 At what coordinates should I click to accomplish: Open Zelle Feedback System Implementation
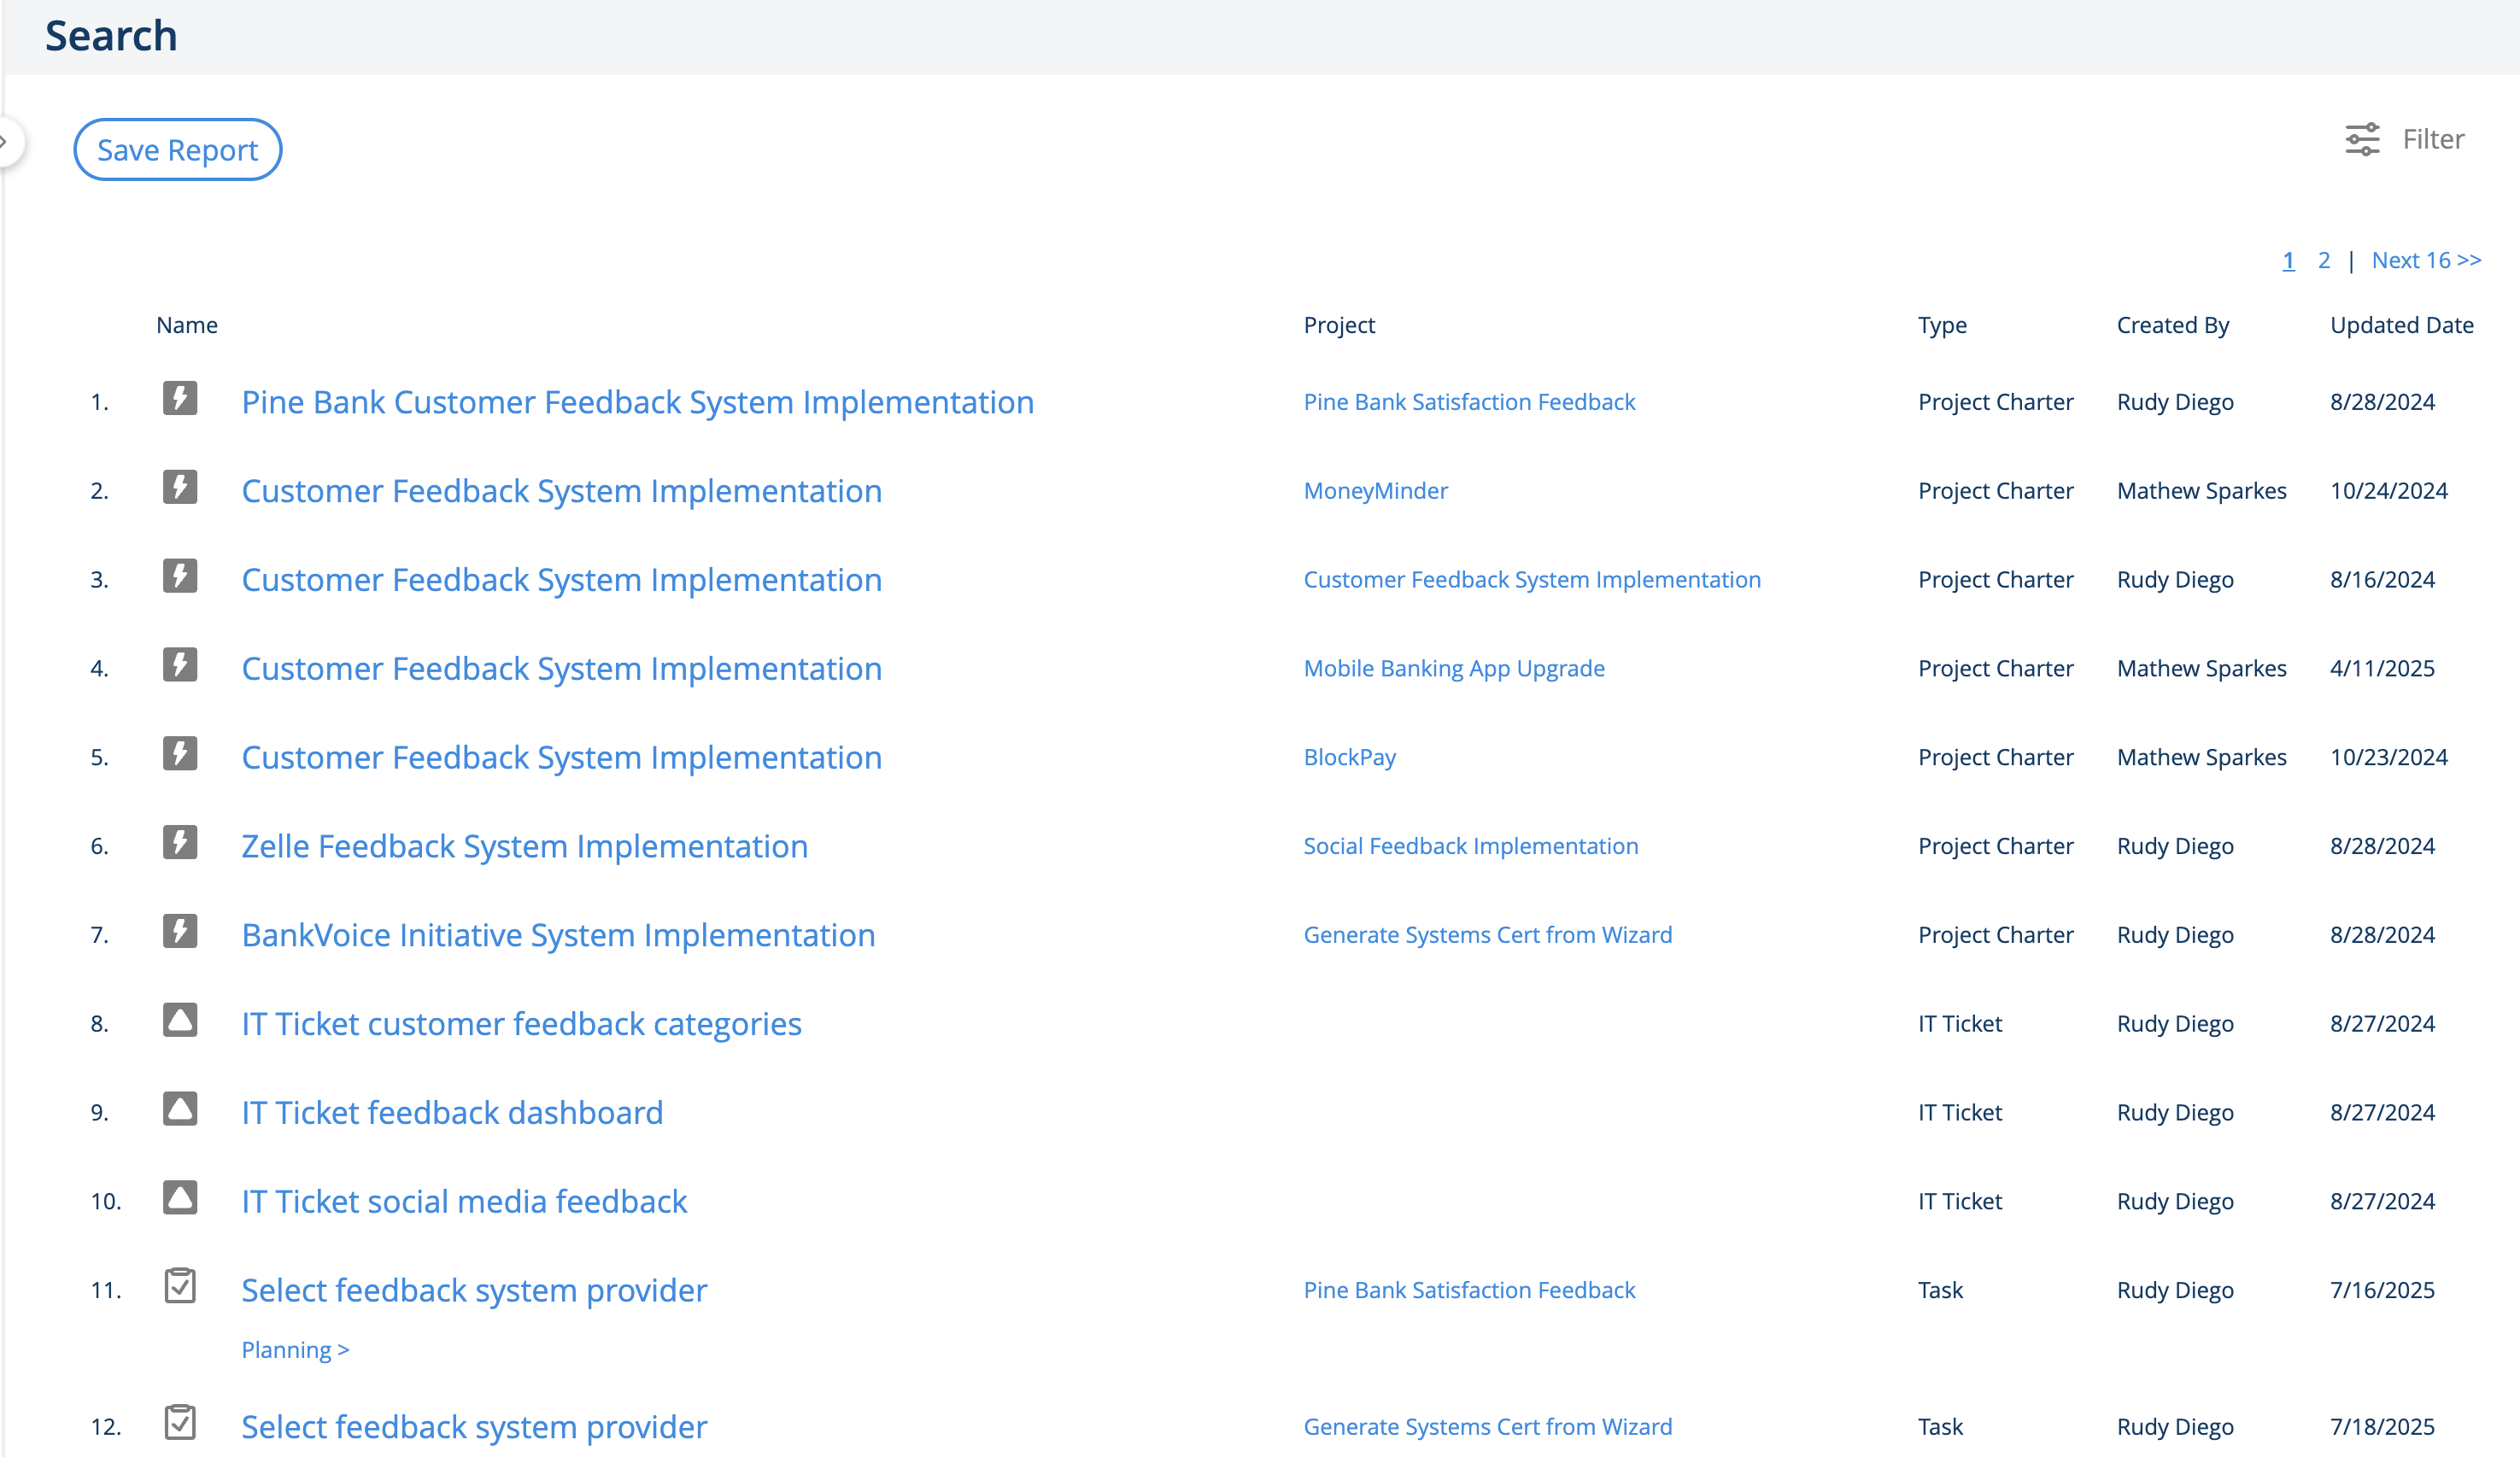pyautogui.click(x=525, y=847)
